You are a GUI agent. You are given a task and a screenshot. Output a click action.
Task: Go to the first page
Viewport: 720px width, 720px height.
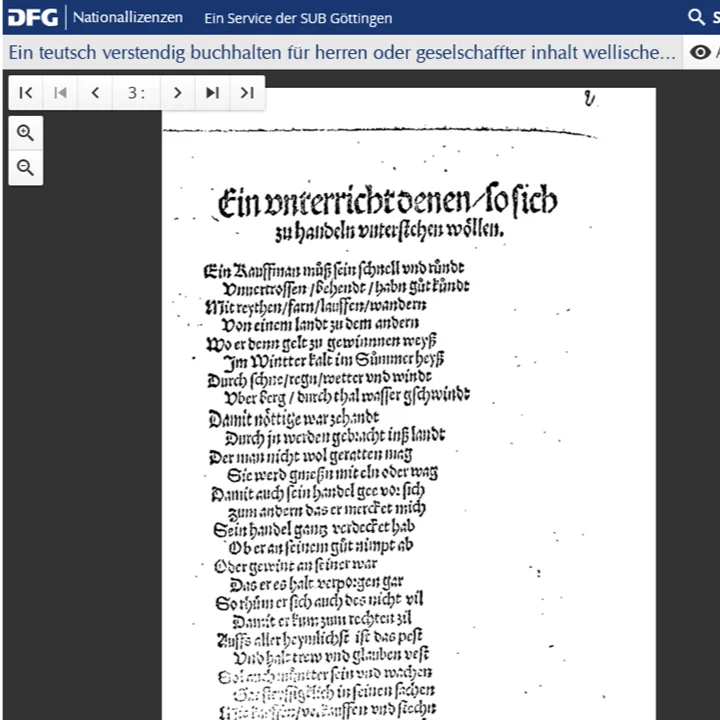27,93
